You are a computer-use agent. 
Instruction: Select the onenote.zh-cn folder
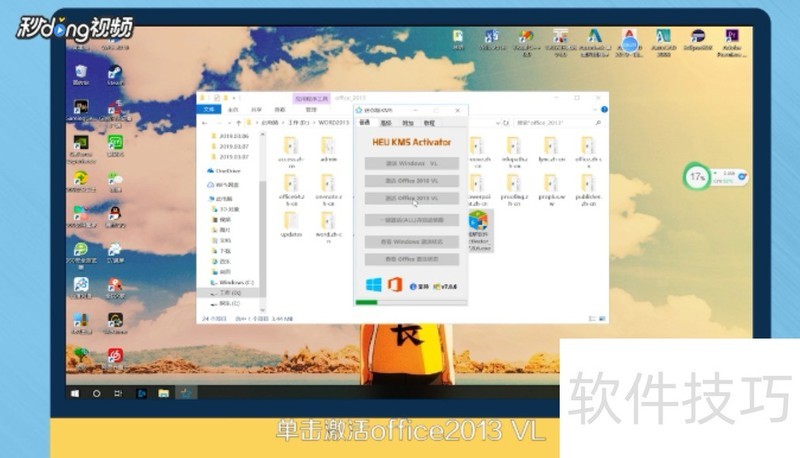(328, 190)
